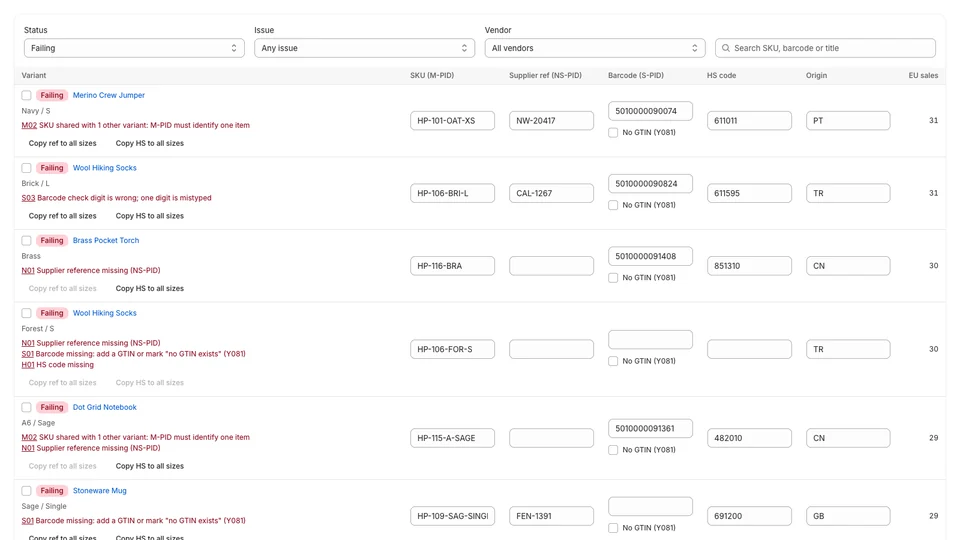Open the Vendor filter dropdown
The width and height of the screenshot is (960, 540).
point(594,48)
